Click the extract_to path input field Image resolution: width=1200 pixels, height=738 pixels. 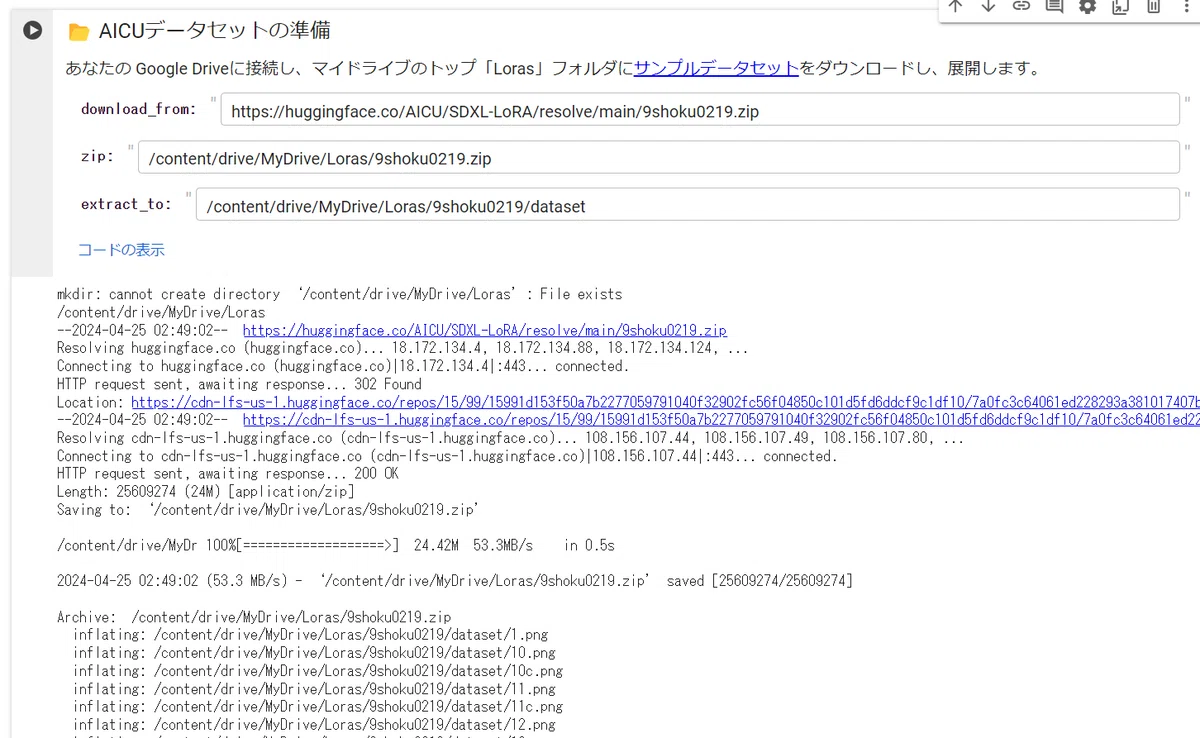(688, 204)
